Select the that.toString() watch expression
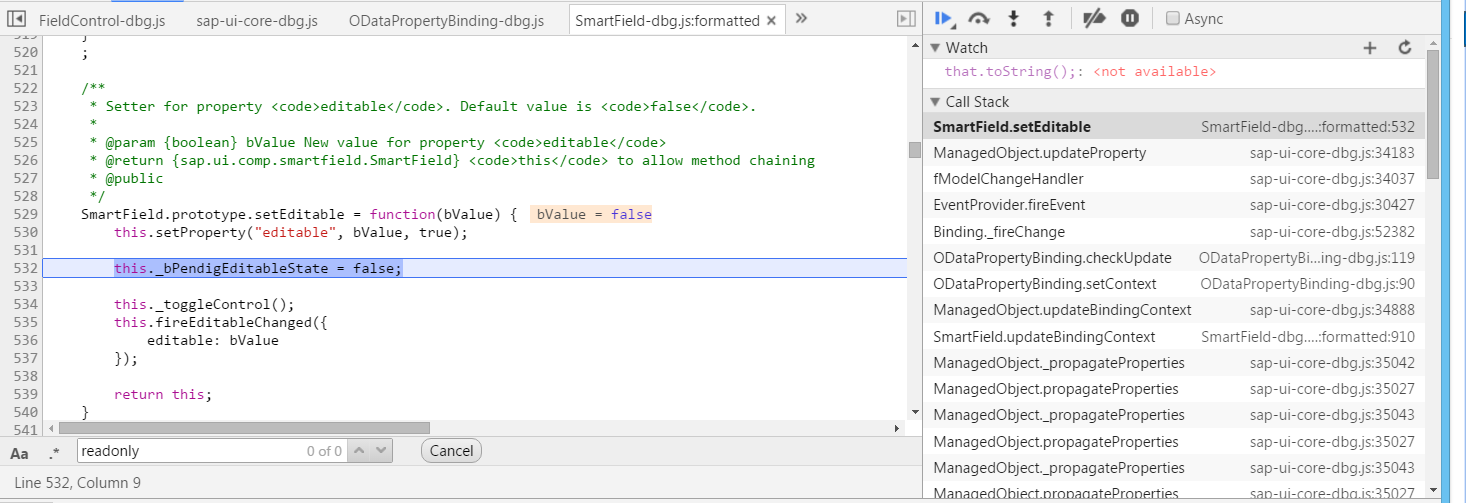This screenshot has width=1466, height=503. [1080, 72]
